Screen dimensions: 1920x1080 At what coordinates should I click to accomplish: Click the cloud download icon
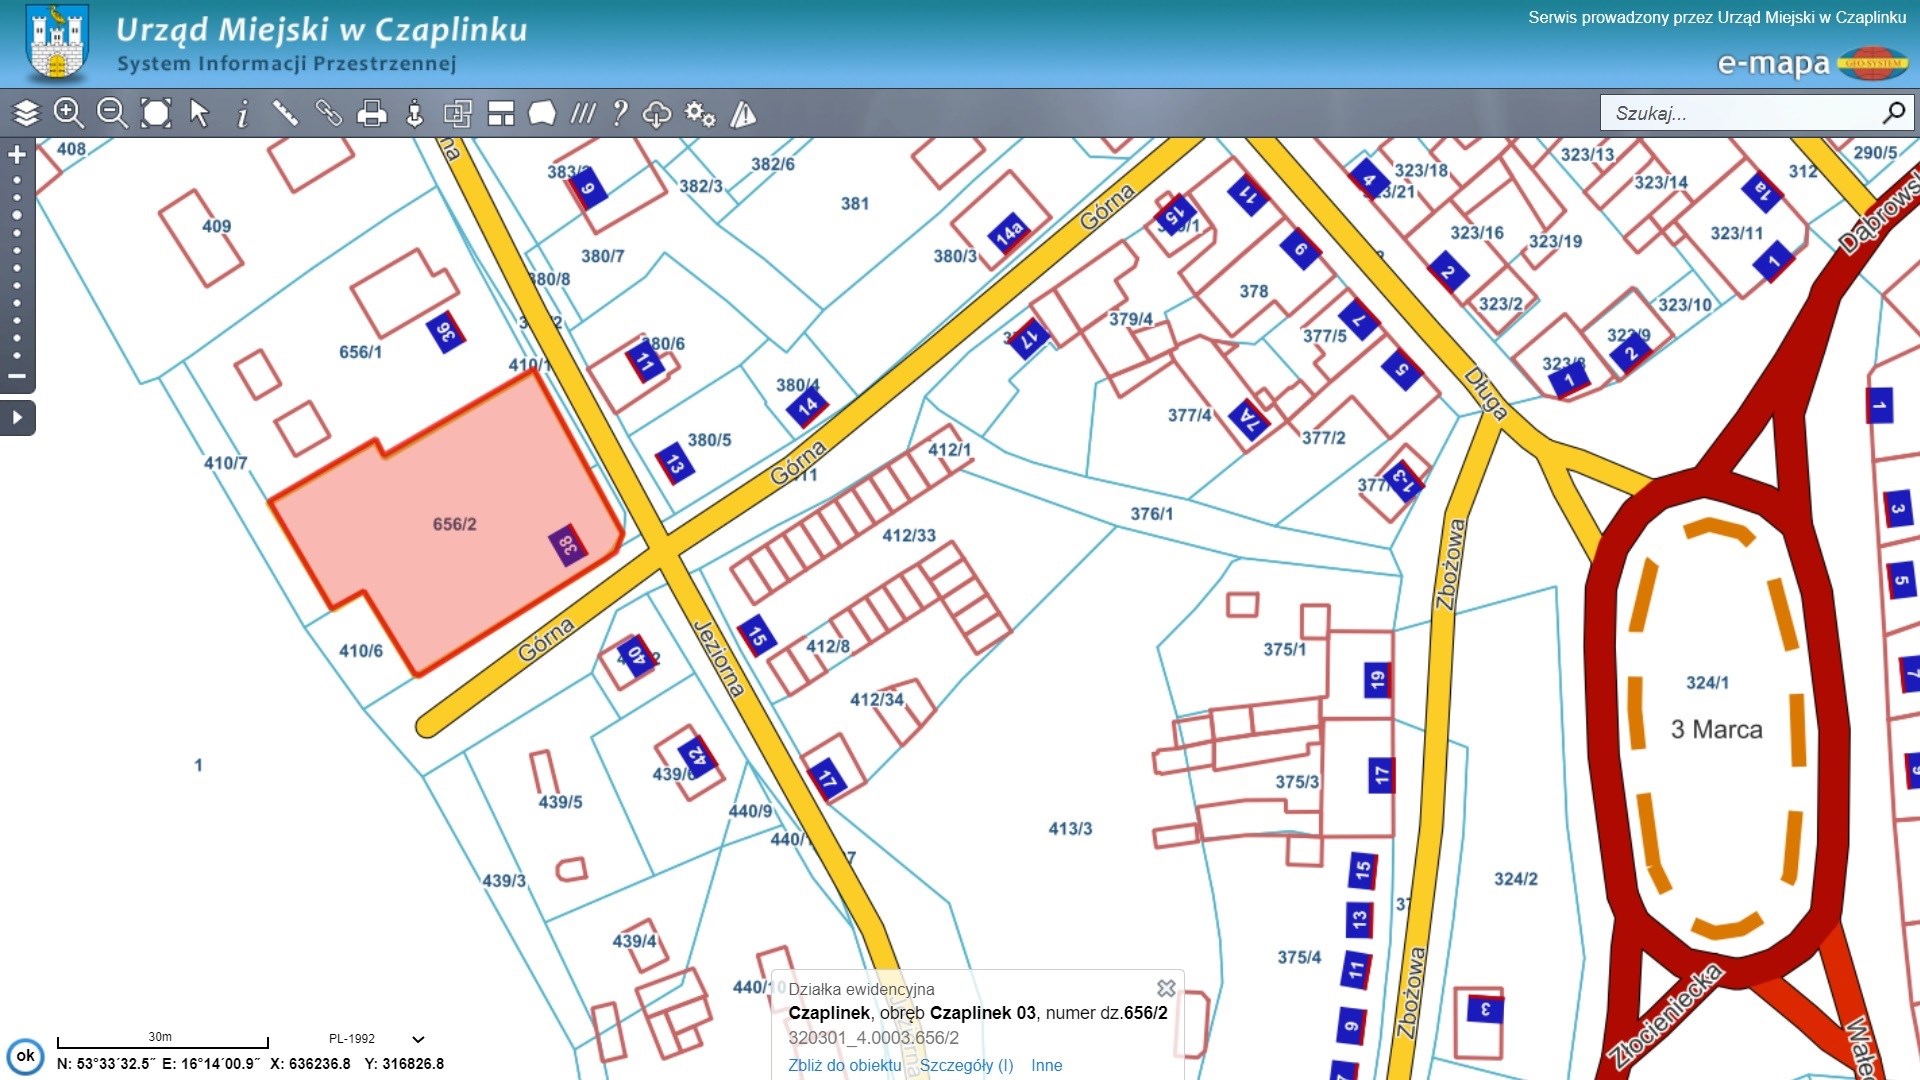click(x=656, y=113)
